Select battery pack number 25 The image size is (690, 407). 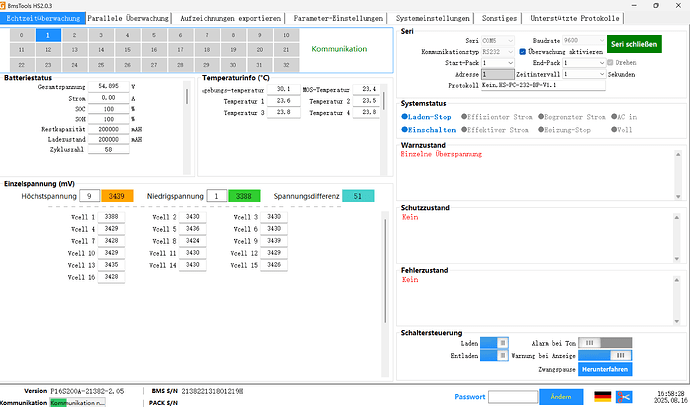click(101, 65)
